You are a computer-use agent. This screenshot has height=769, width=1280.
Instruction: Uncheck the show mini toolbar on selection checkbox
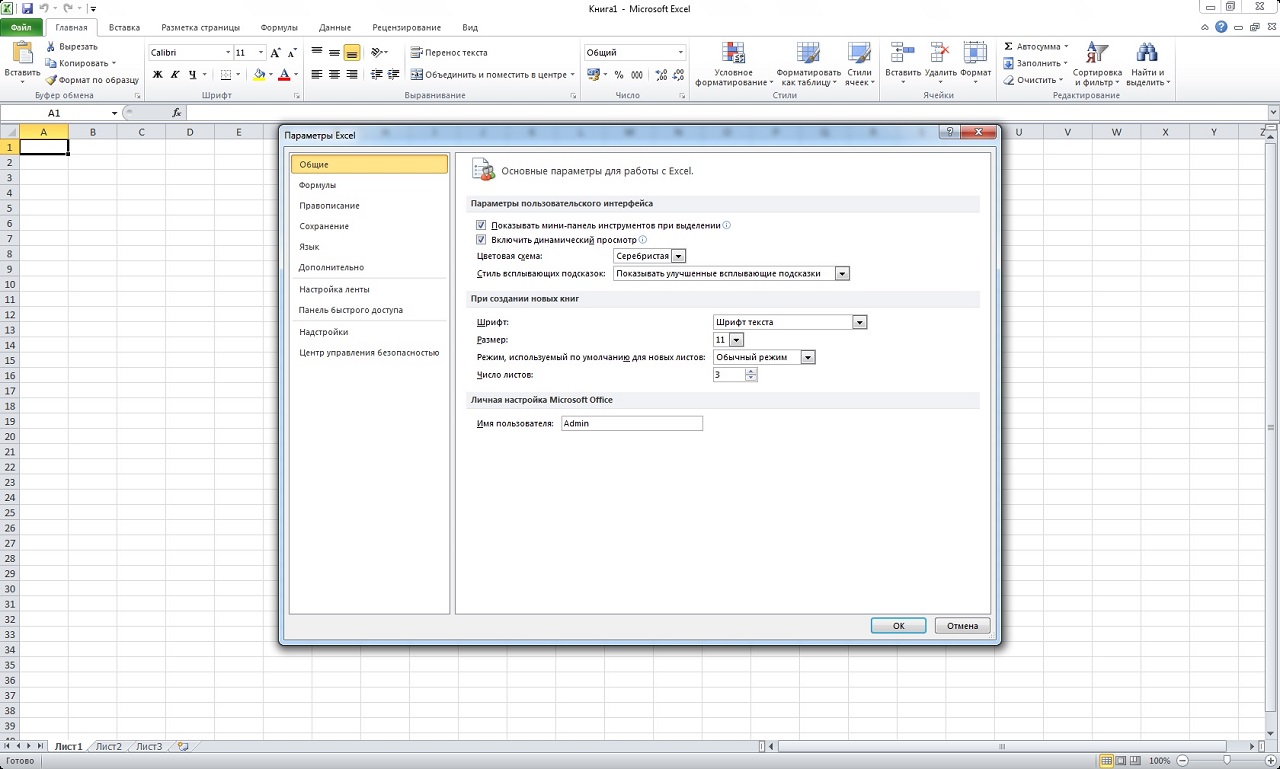pyautogui.click(x=481, y=226)
